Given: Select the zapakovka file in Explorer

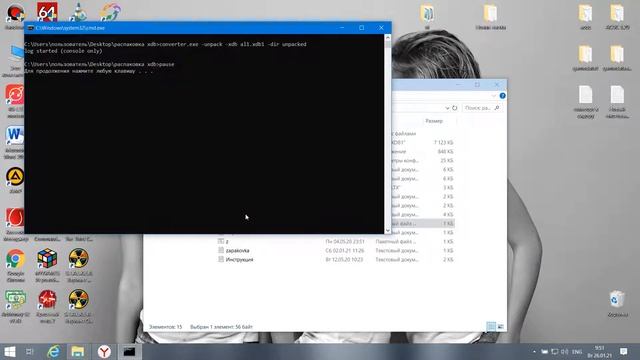Looking at the screenshot, I should (238, 251).
